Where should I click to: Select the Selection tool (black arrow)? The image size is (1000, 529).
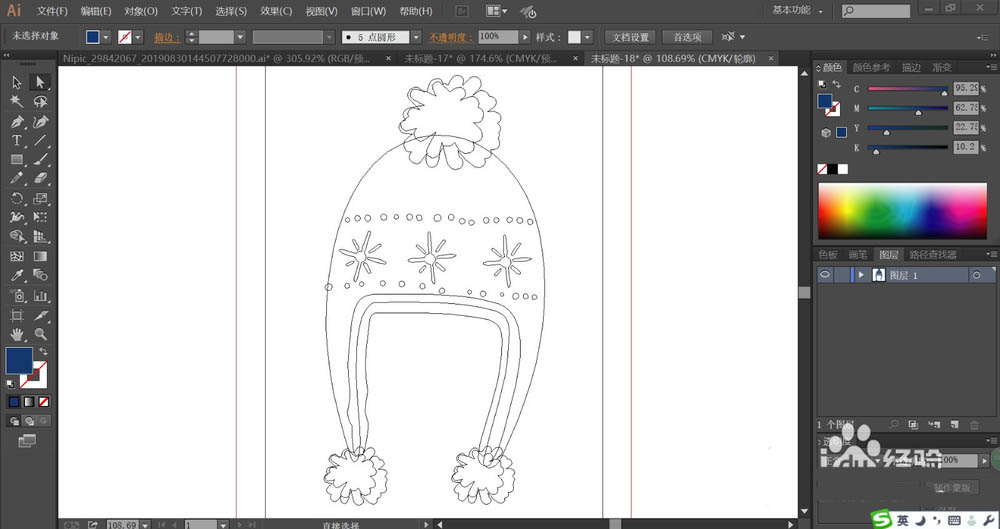pos(17,82)
